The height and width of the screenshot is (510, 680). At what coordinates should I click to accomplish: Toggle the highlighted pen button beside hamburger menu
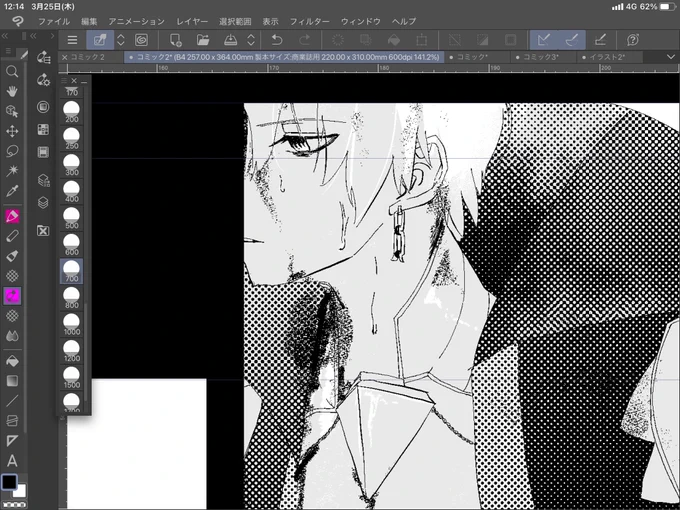click(100, 40)
